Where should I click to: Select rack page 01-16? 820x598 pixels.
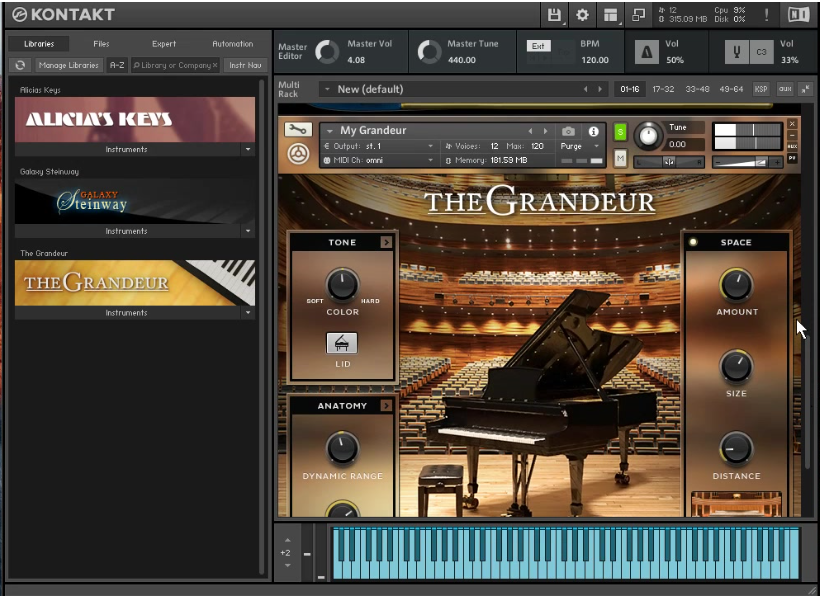click(x=630, y=89)
